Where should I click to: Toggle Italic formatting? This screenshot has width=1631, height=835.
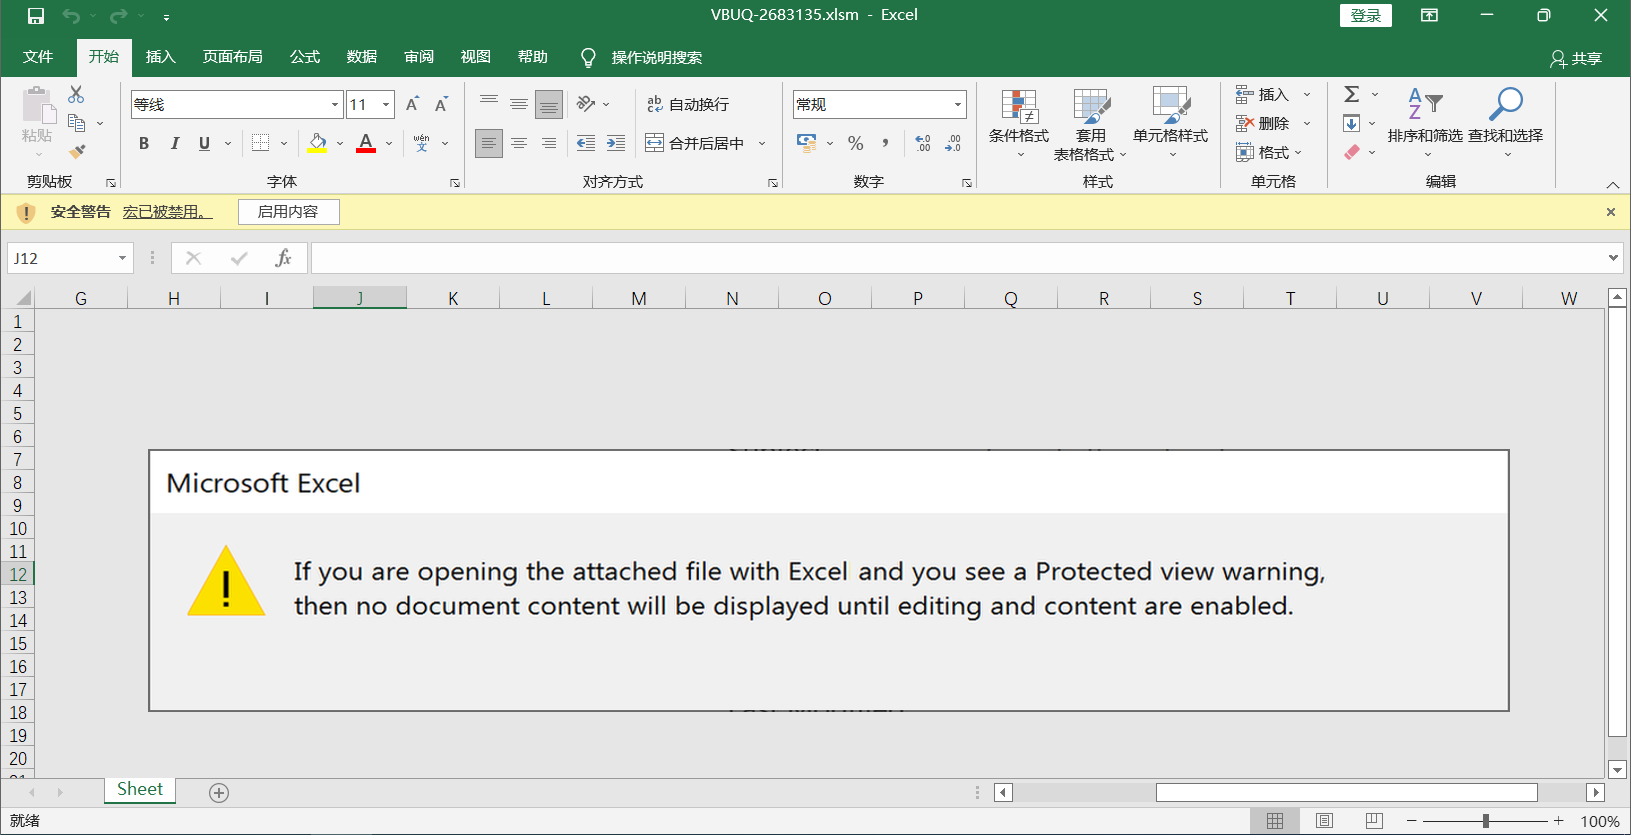175,143
